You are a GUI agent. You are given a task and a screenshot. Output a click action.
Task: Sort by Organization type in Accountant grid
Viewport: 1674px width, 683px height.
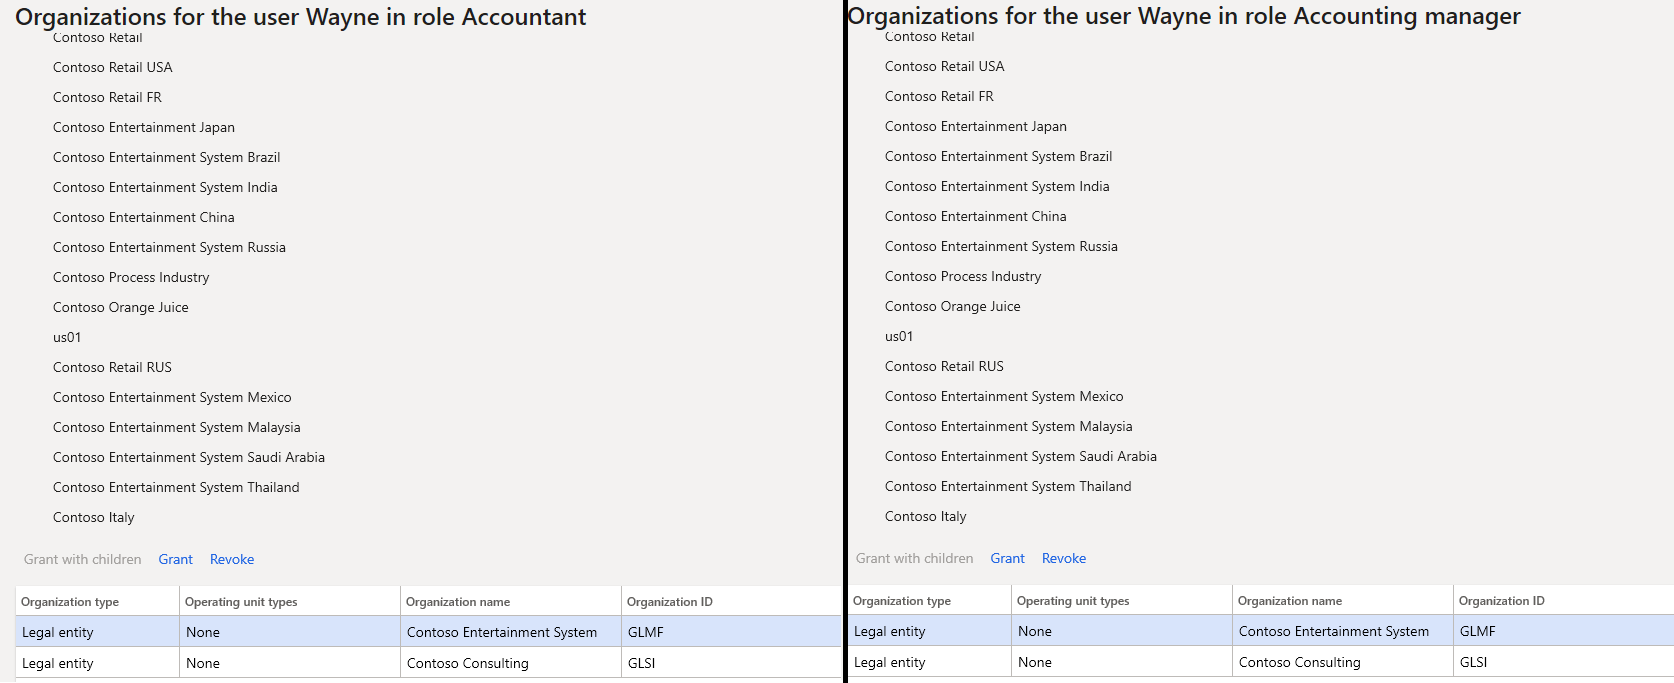pyautogui.click(x=70, y=602)
